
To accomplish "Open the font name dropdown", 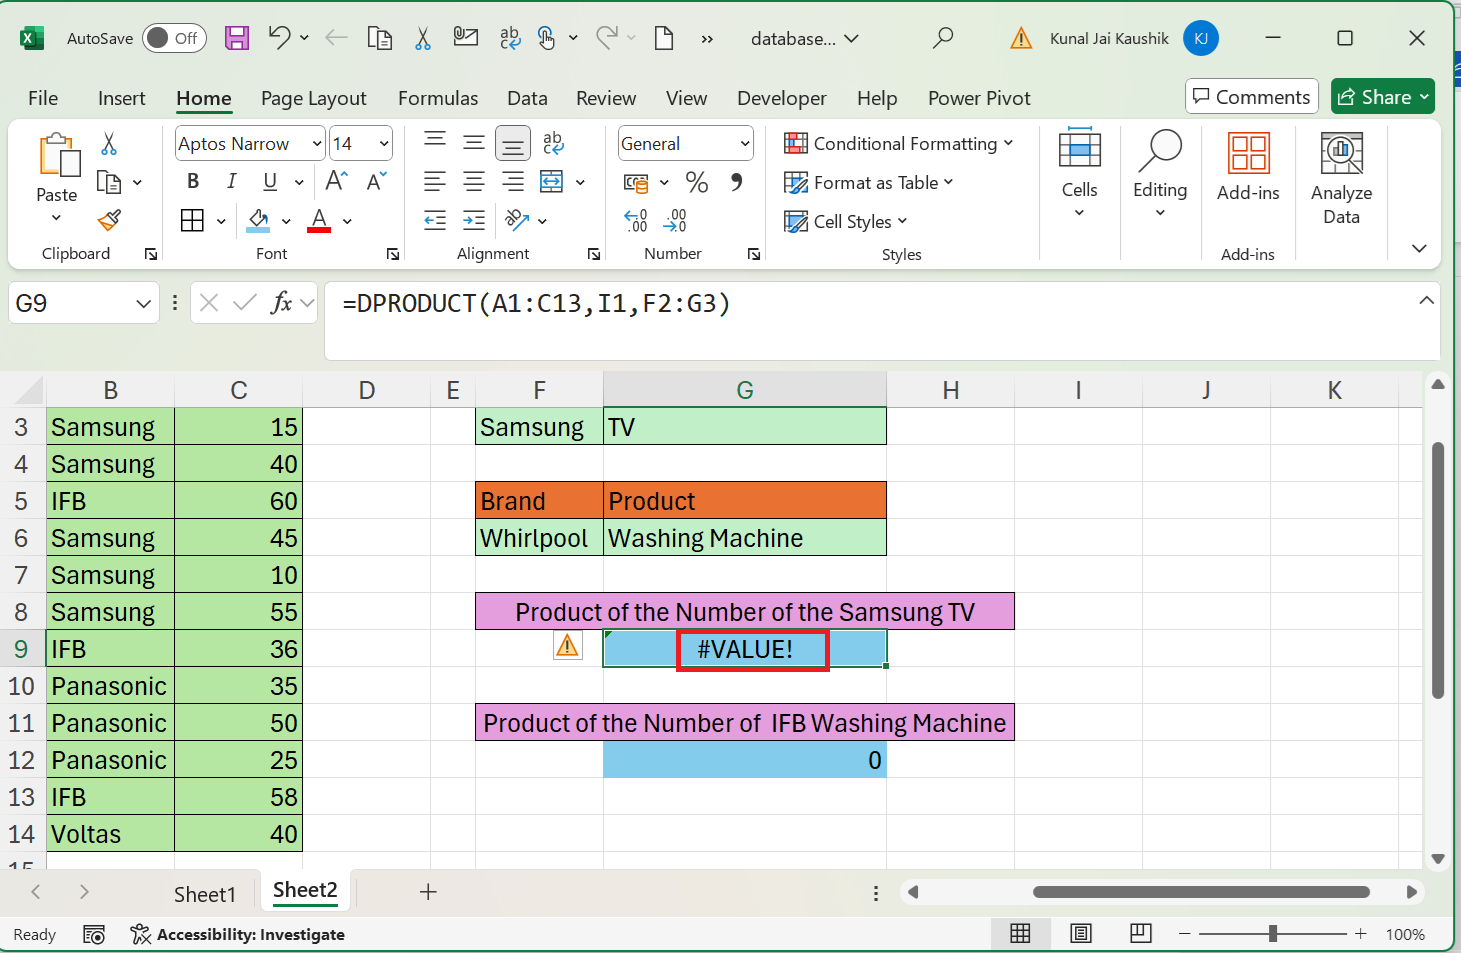I will pos(317,143).
